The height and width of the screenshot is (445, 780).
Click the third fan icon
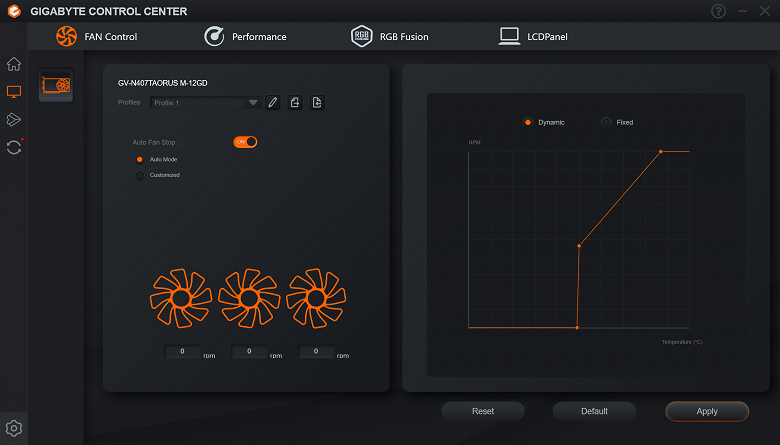(316, 298)
